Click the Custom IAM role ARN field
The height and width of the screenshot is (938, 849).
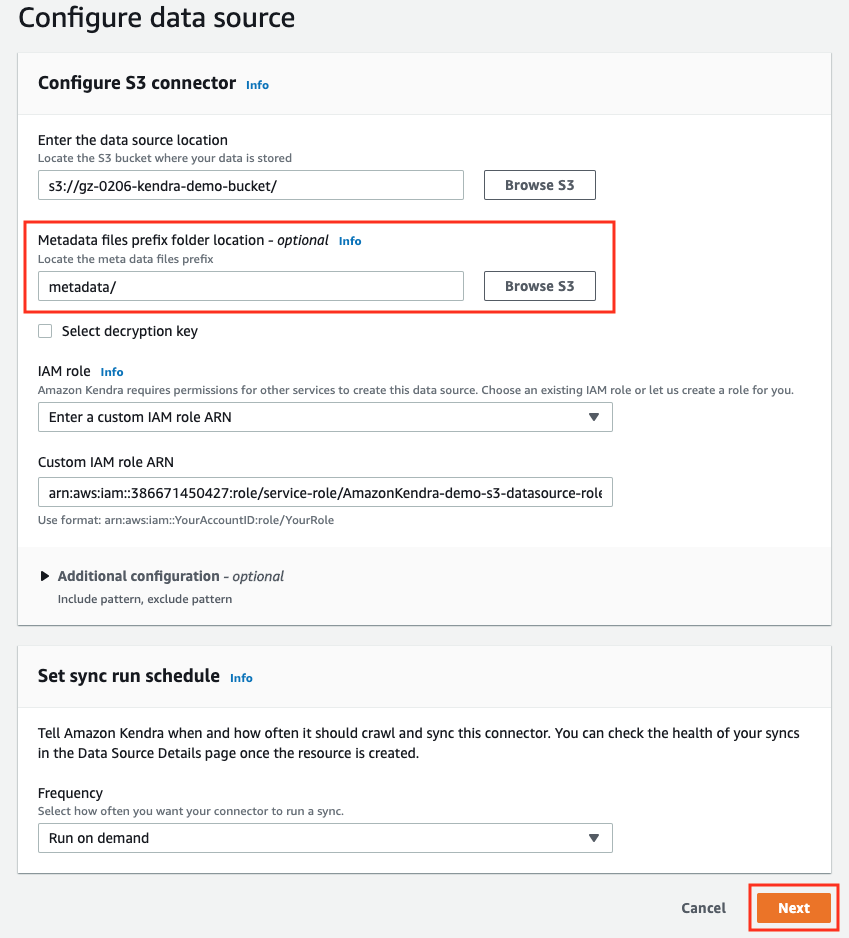point(325,492)
